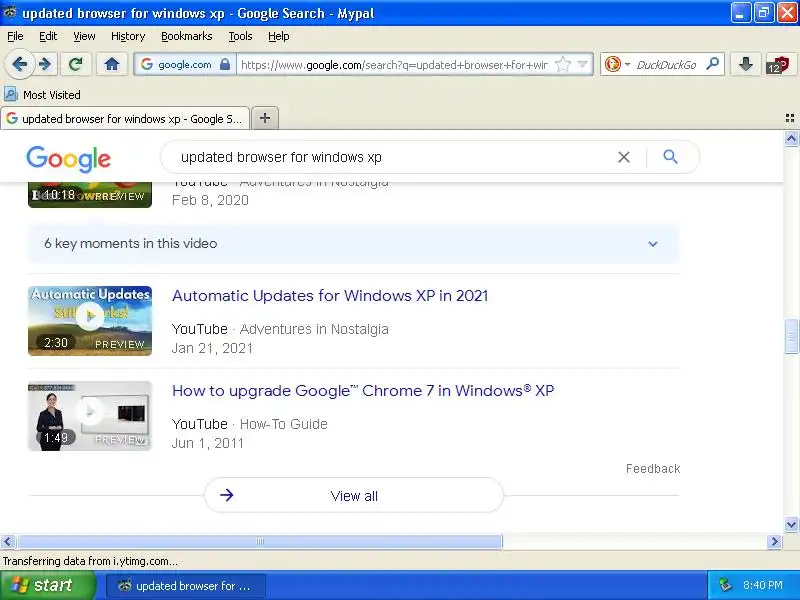Click the red shield extension icon

pyautogui.click(x=778, y=65)
